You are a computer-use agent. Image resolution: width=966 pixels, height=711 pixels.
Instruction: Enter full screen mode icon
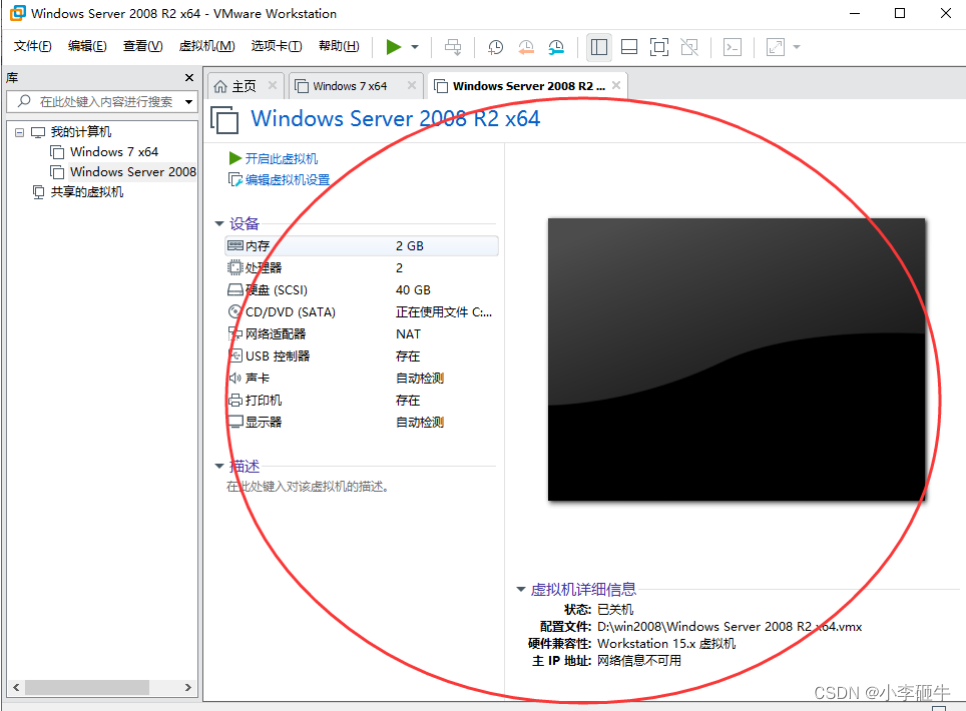click(x=659, y=47)
